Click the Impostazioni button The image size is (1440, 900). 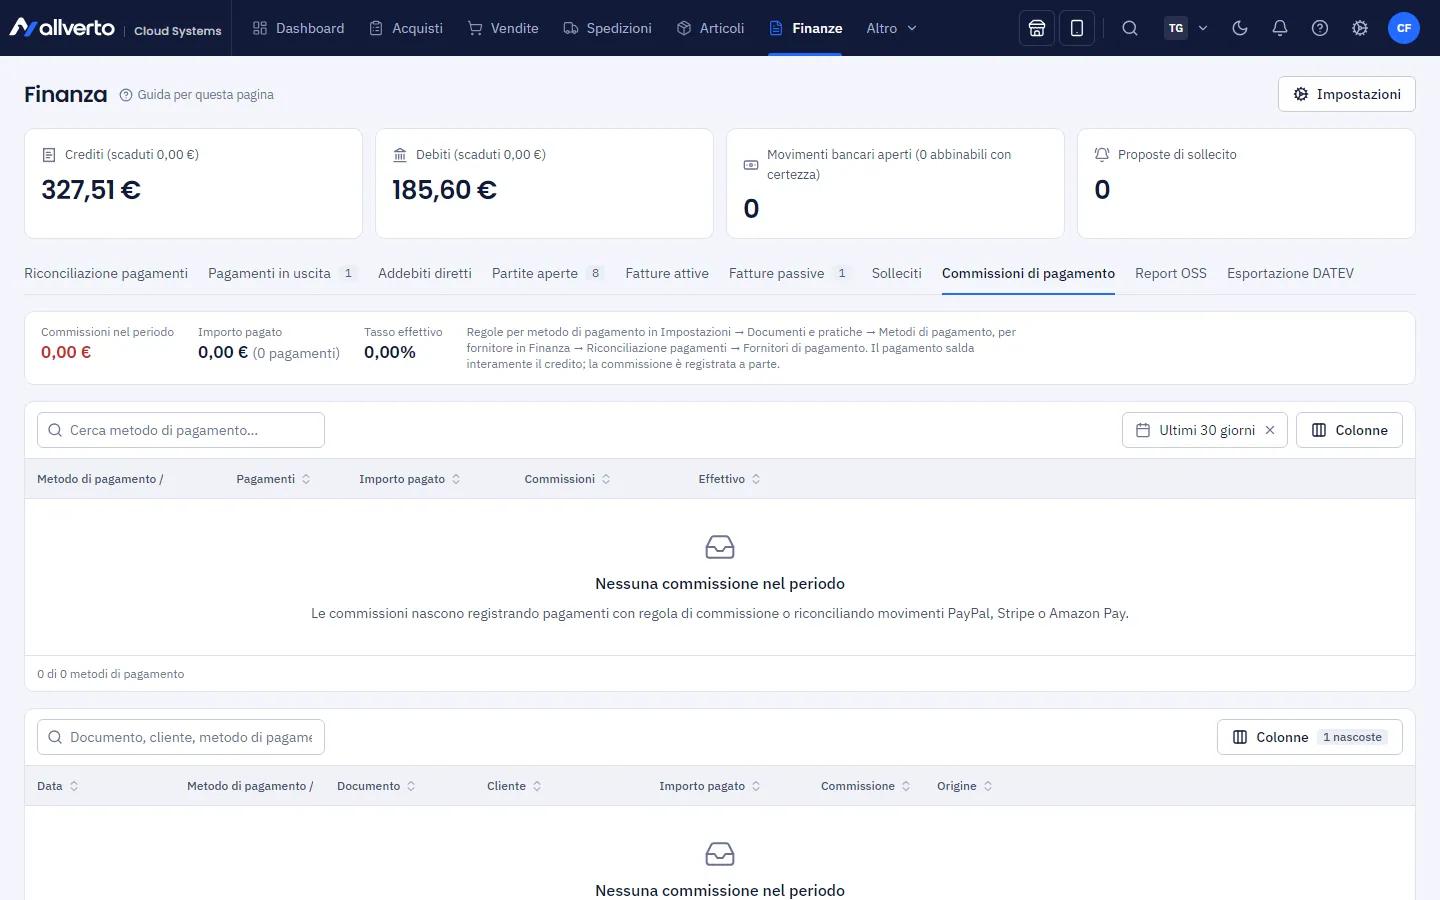coord(1346,94)
